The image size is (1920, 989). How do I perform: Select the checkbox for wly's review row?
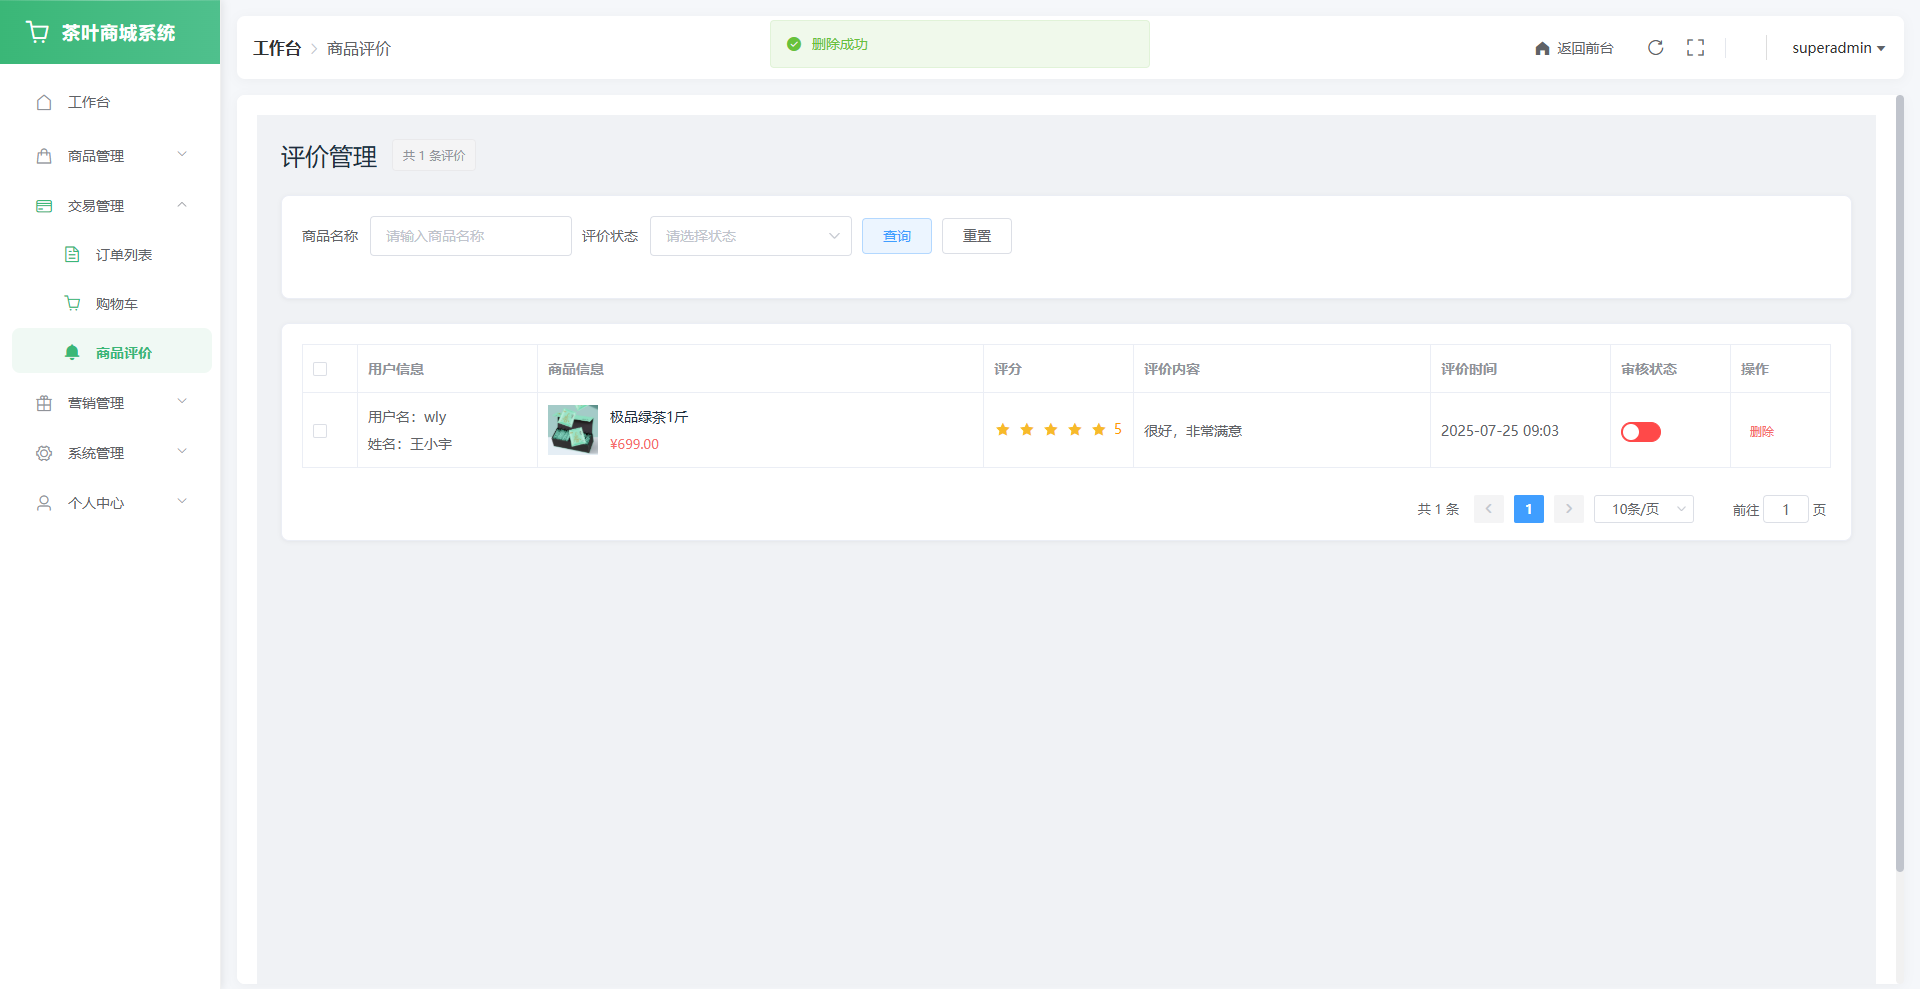tap(320, 431)
